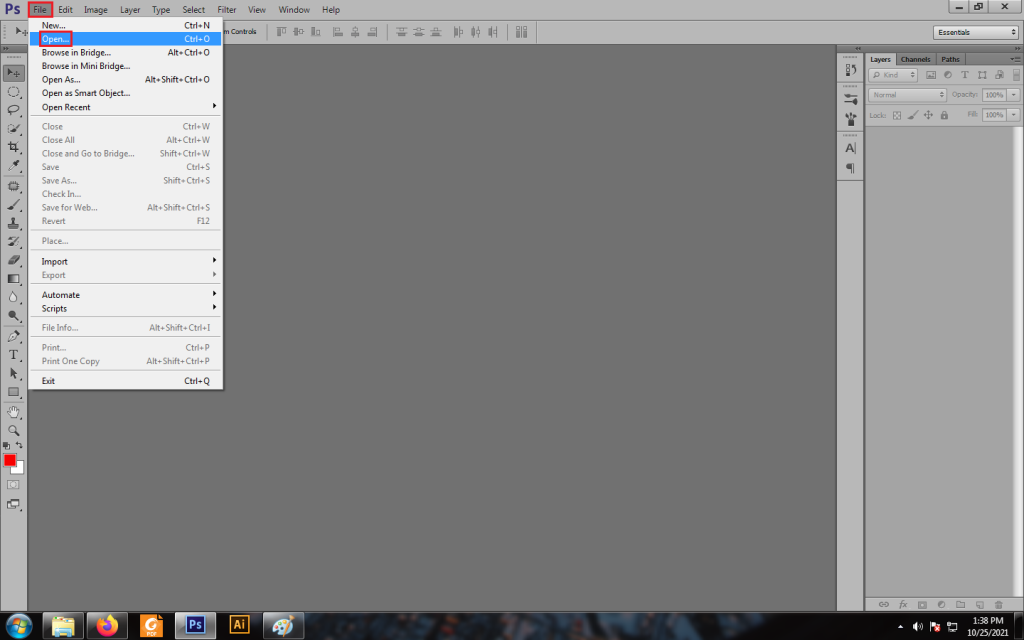1024x640 pixels.
Task: Open the Normal blend mode dropdown
Action: pyautogui.click(x=906, y=95)
